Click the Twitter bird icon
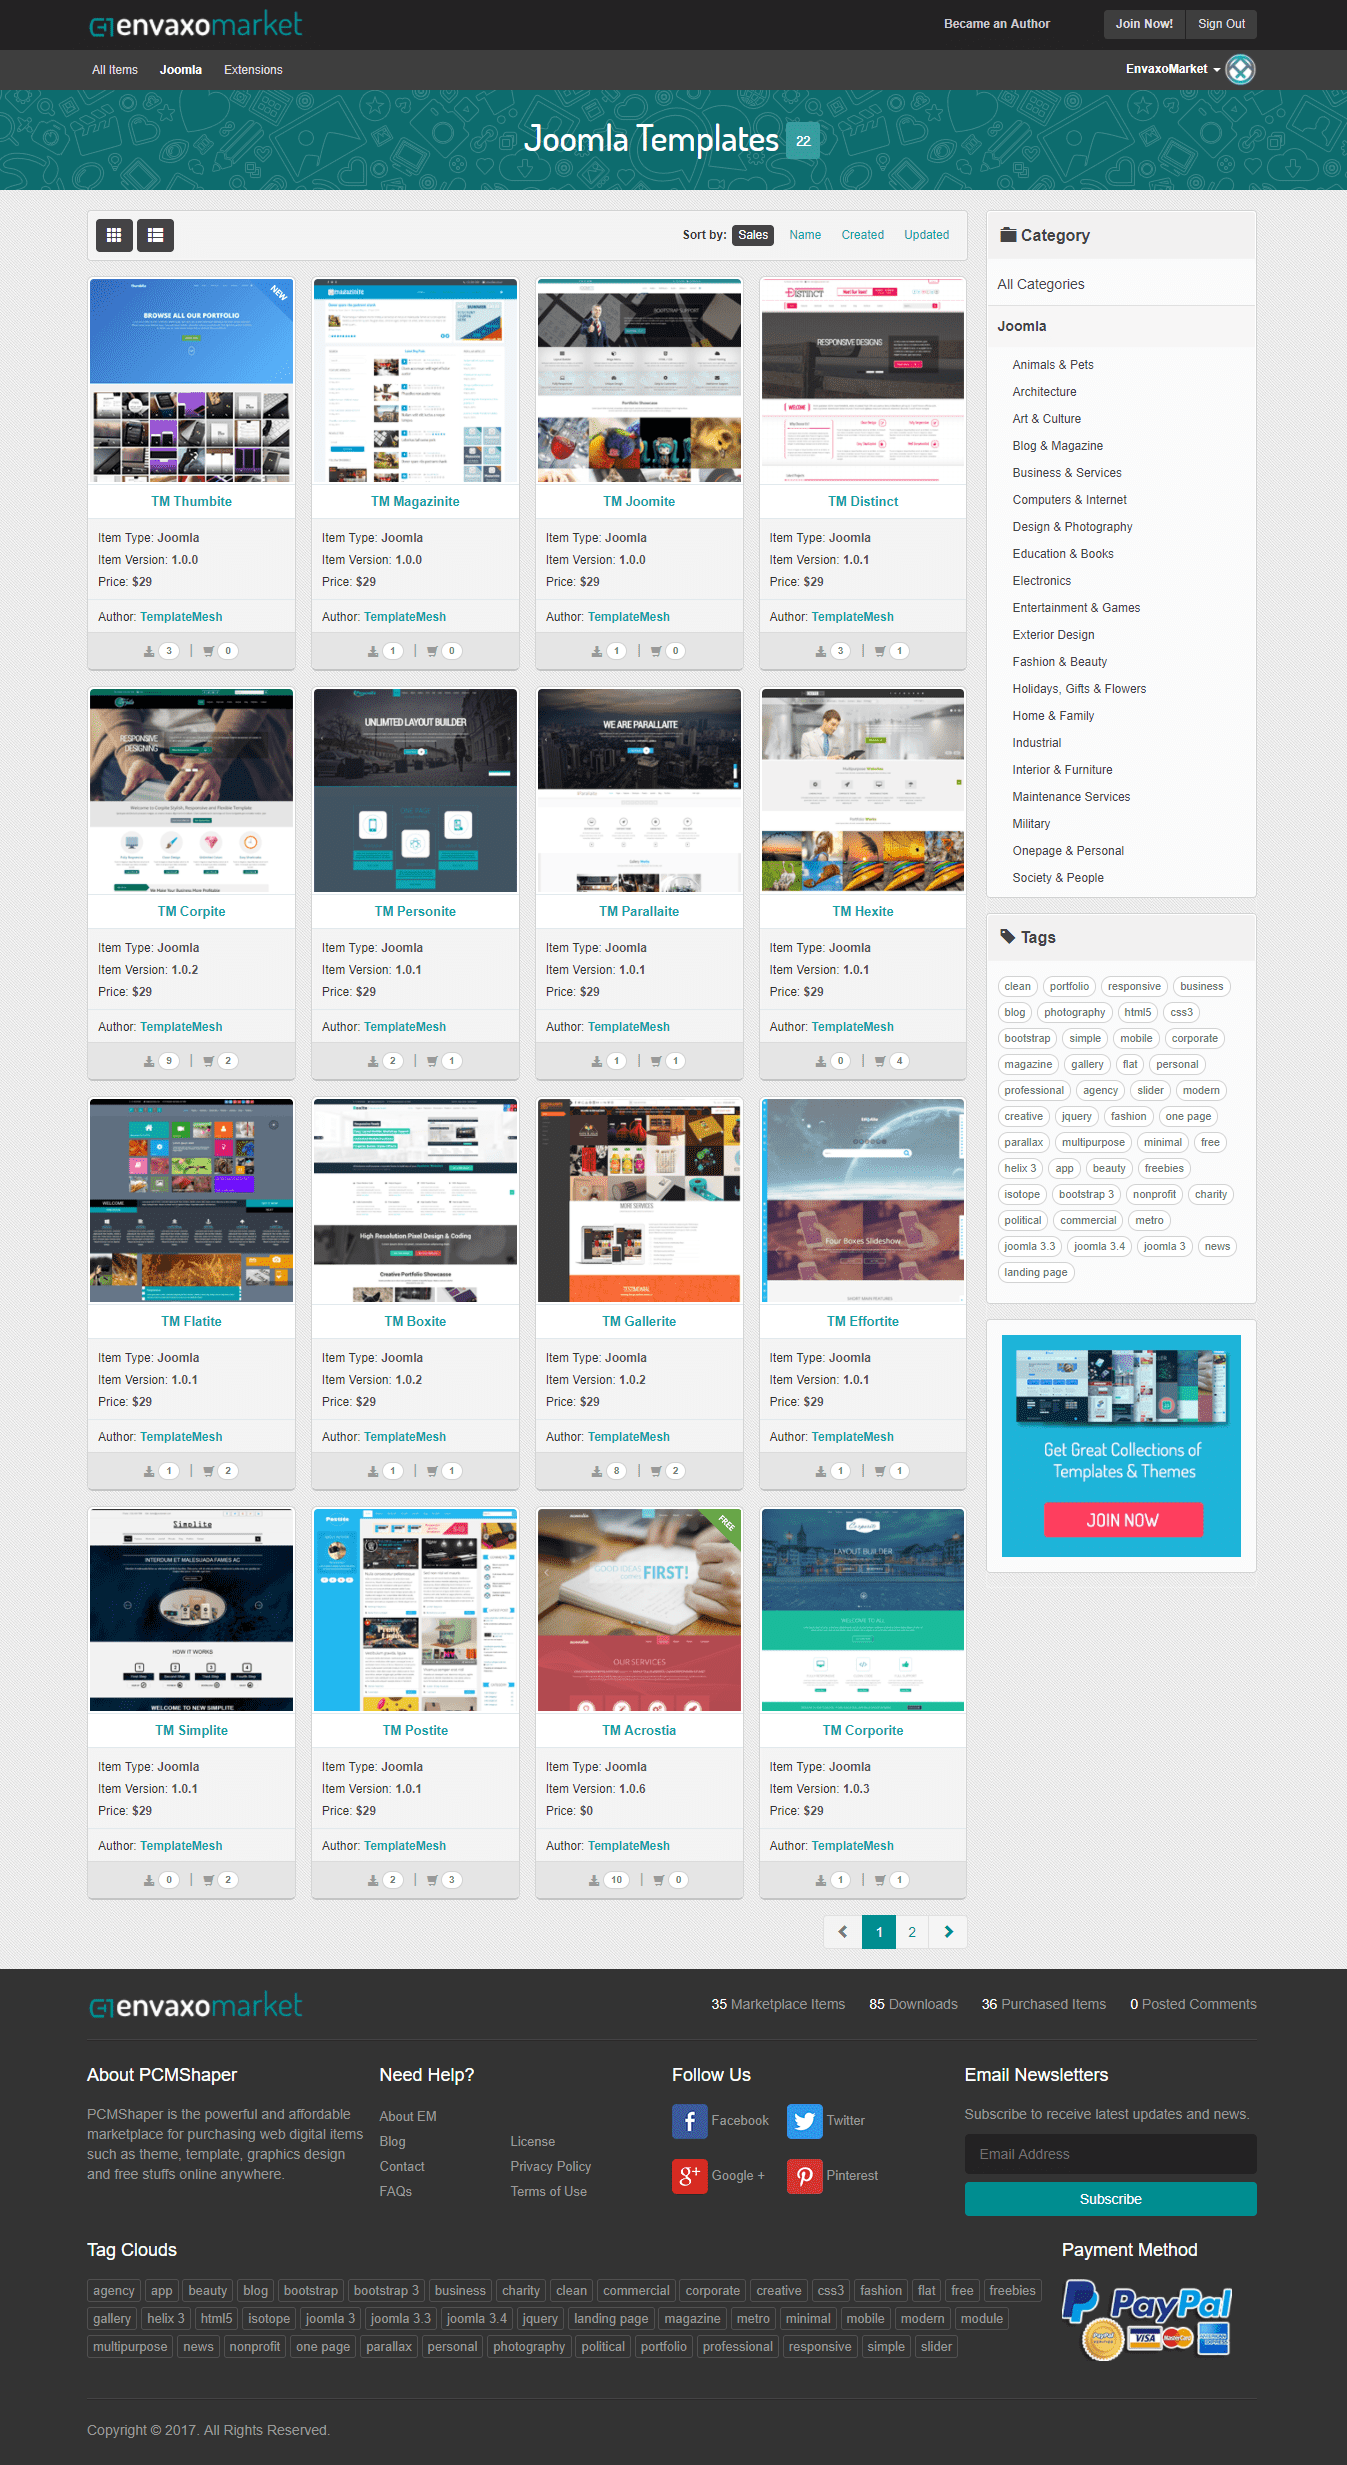The image size is (1347, 2465). tap(804, 2120)
